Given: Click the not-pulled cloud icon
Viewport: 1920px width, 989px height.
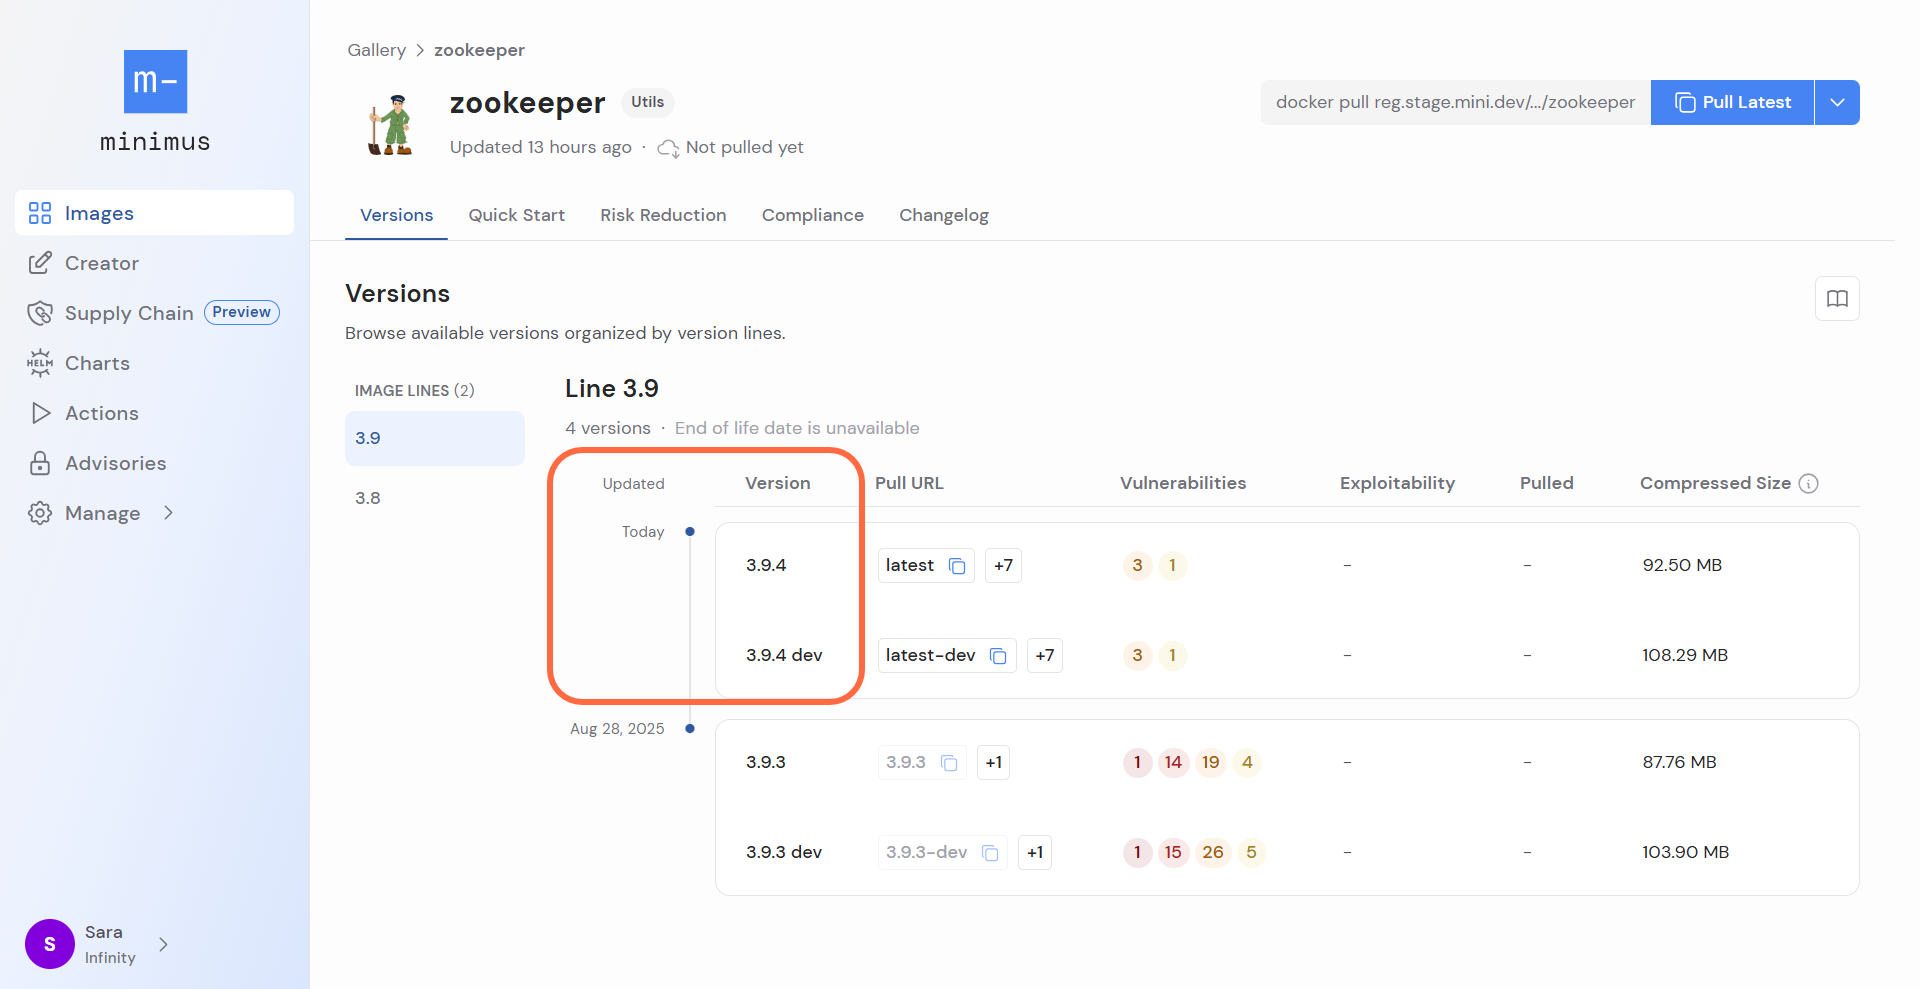Looking at the screenshot, I should [x=668, y=148].
